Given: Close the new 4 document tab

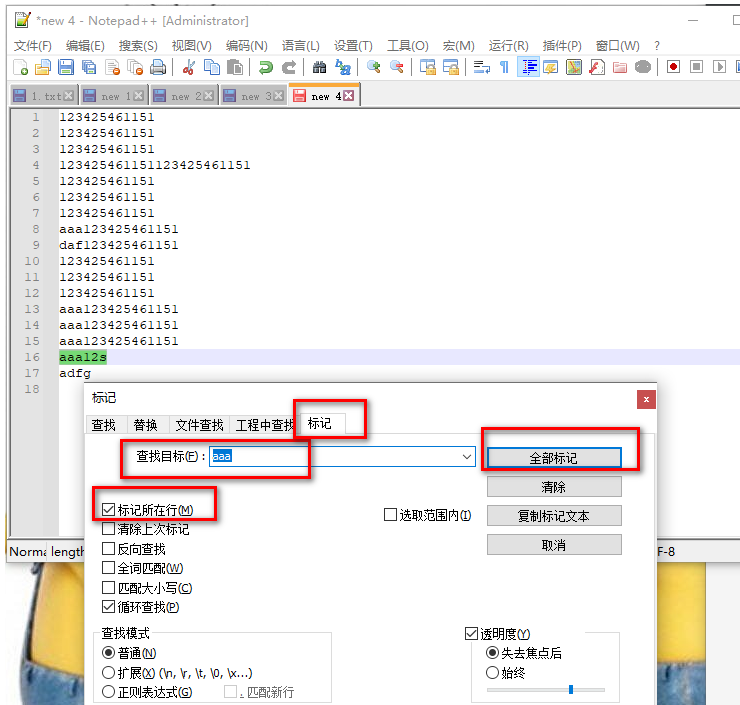Looking at the screenshot, I should click(x=349, y=96).
